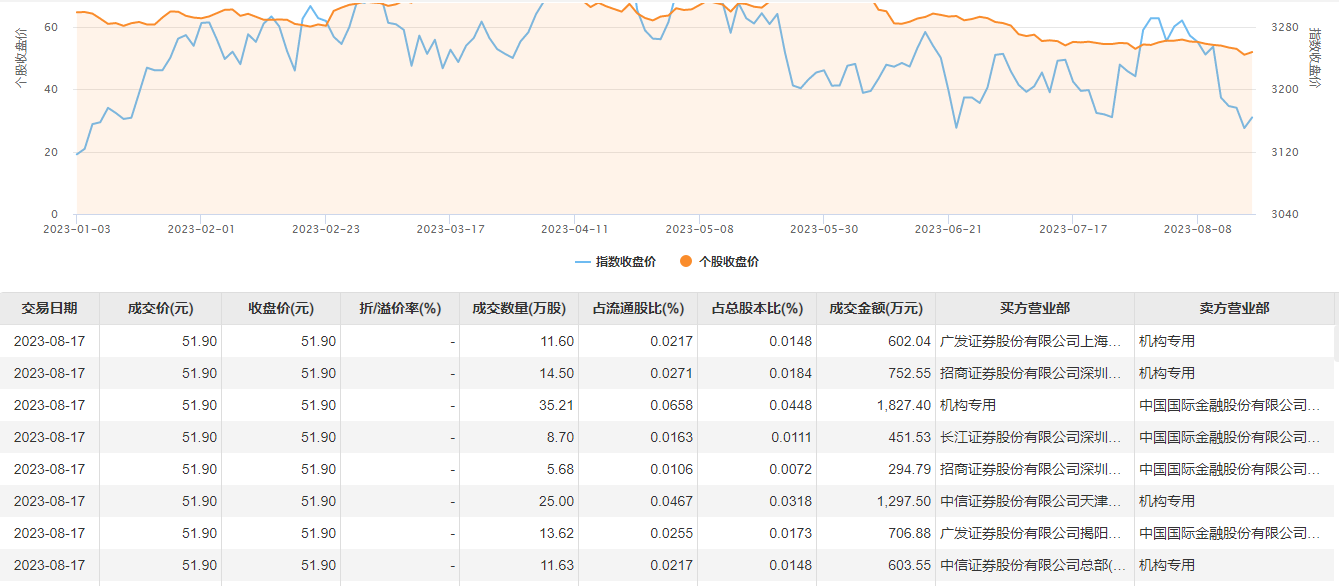Click buyer 招商证券 in the 294.79 row
This screenshot has width=1339, height=586.
click(x=1035, y=469)
